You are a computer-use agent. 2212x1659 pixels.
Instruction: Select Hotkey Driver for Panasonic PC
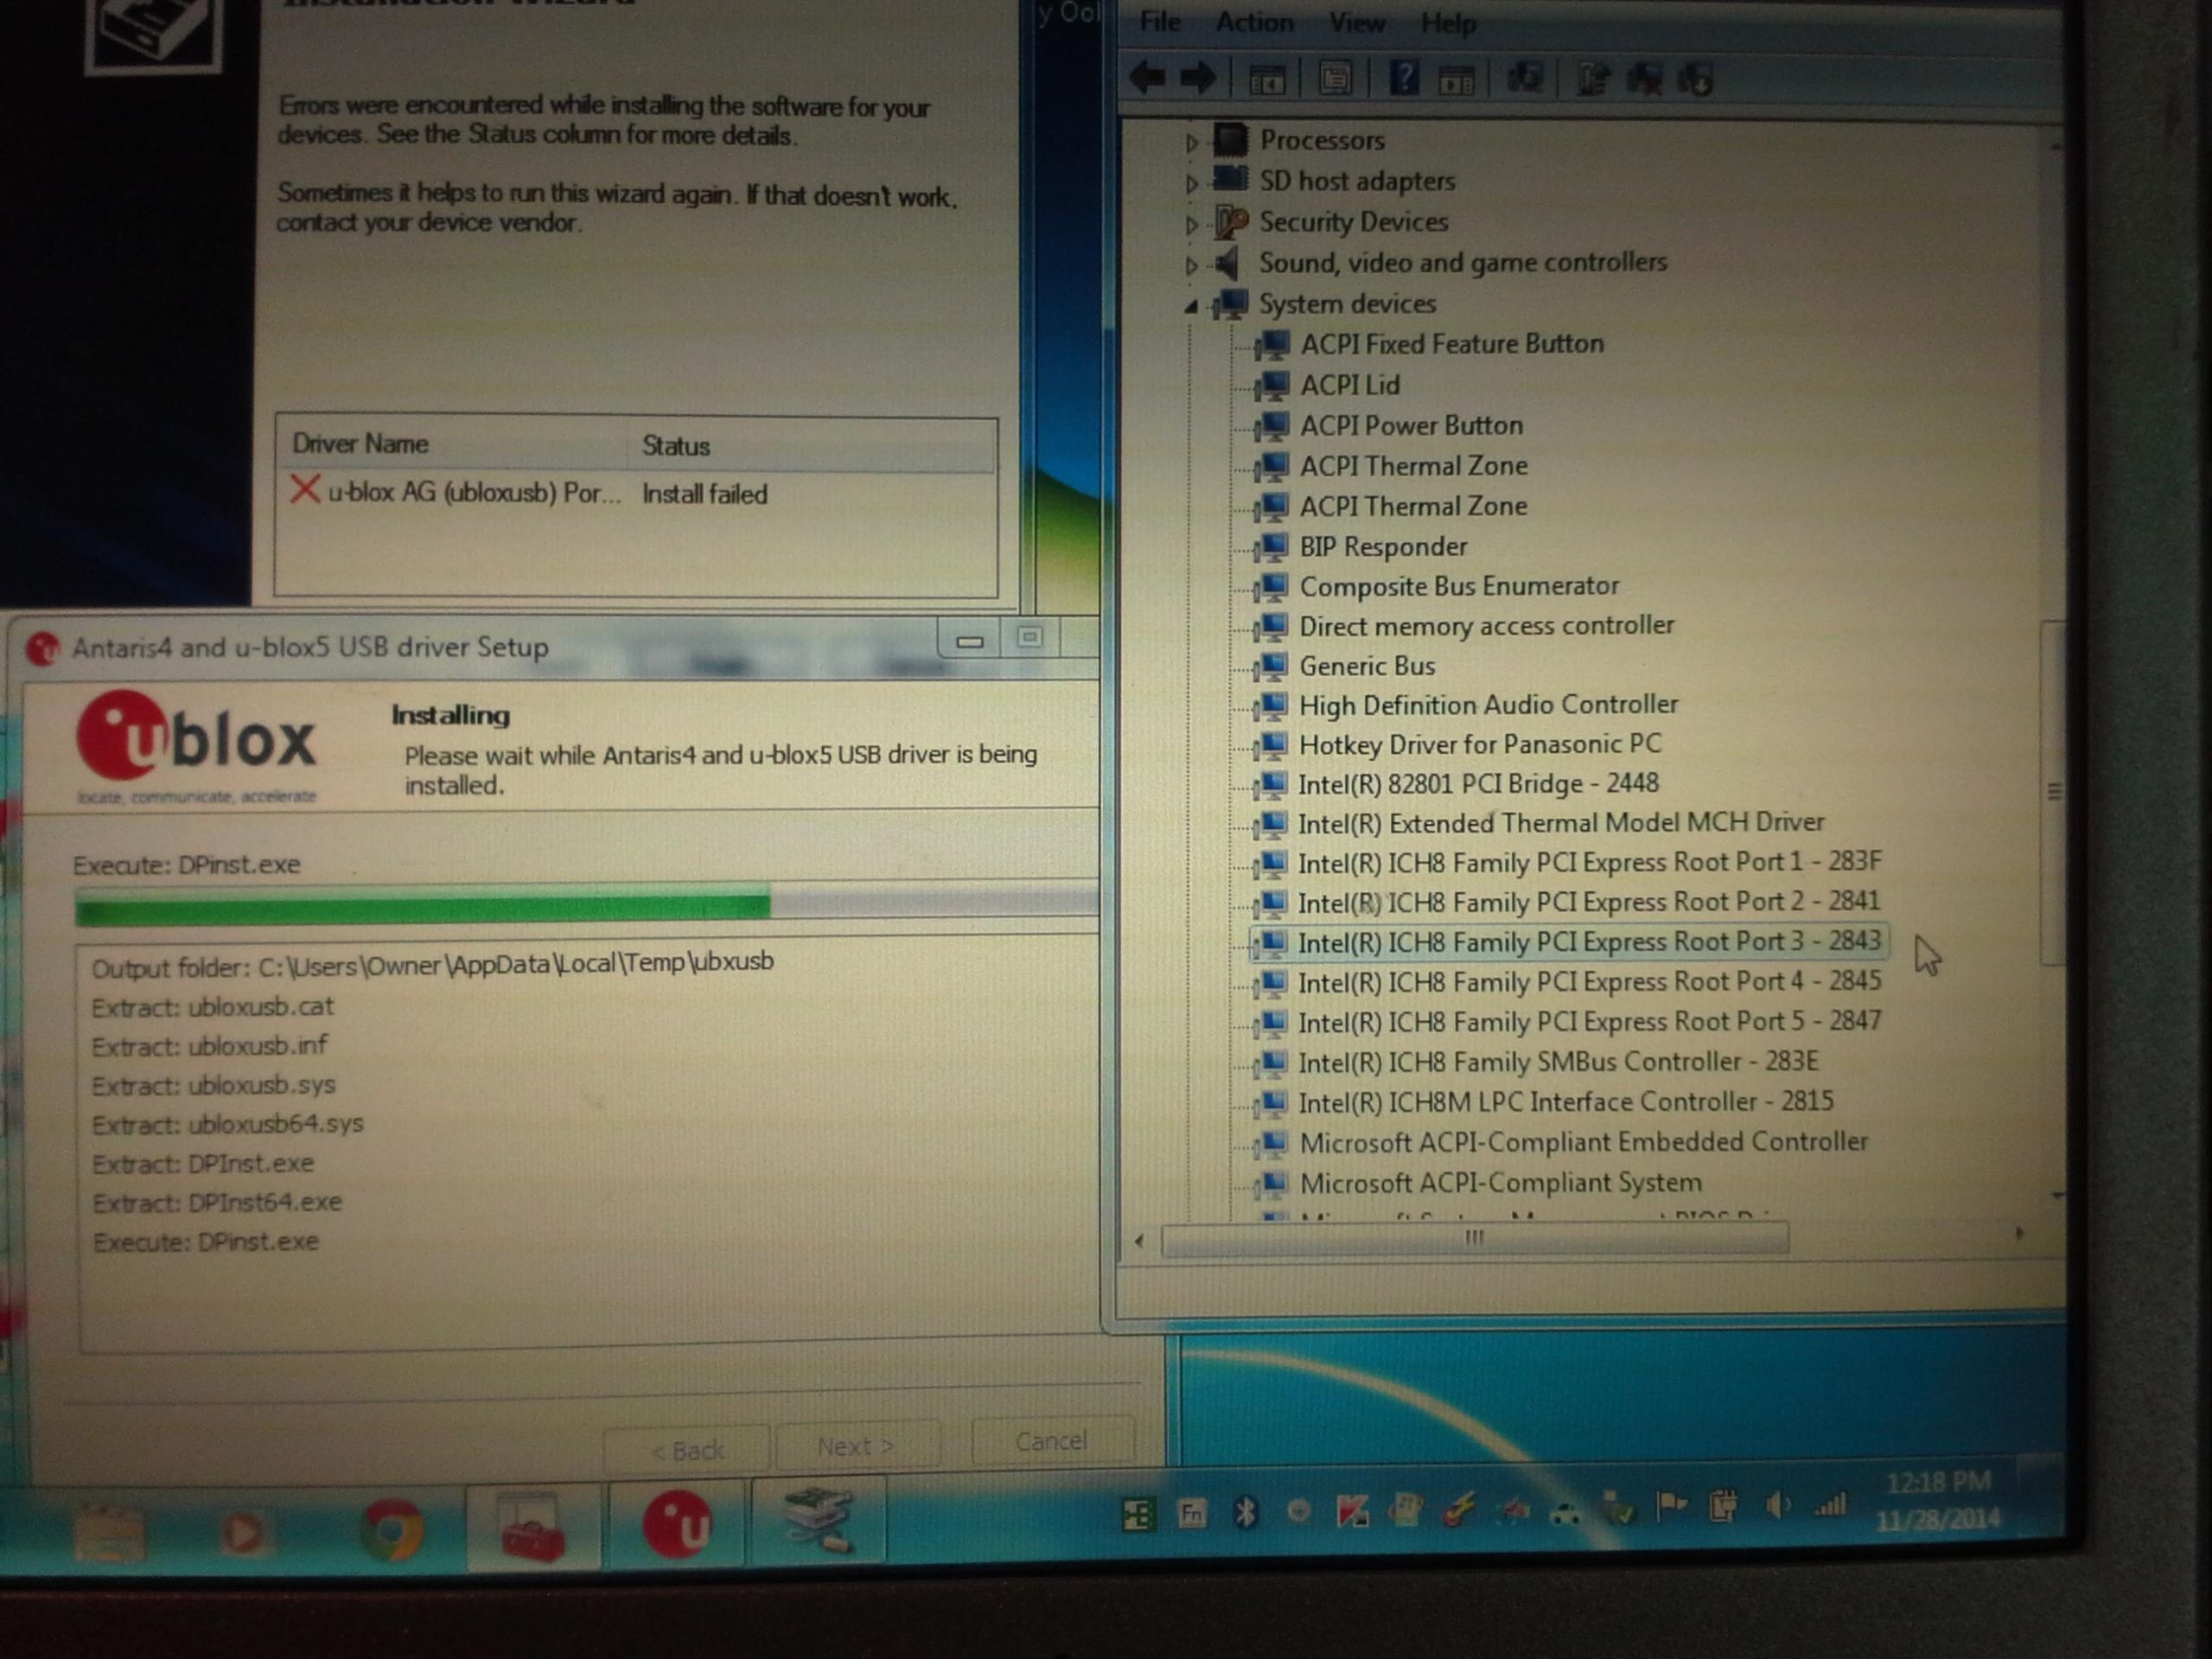1479,745
